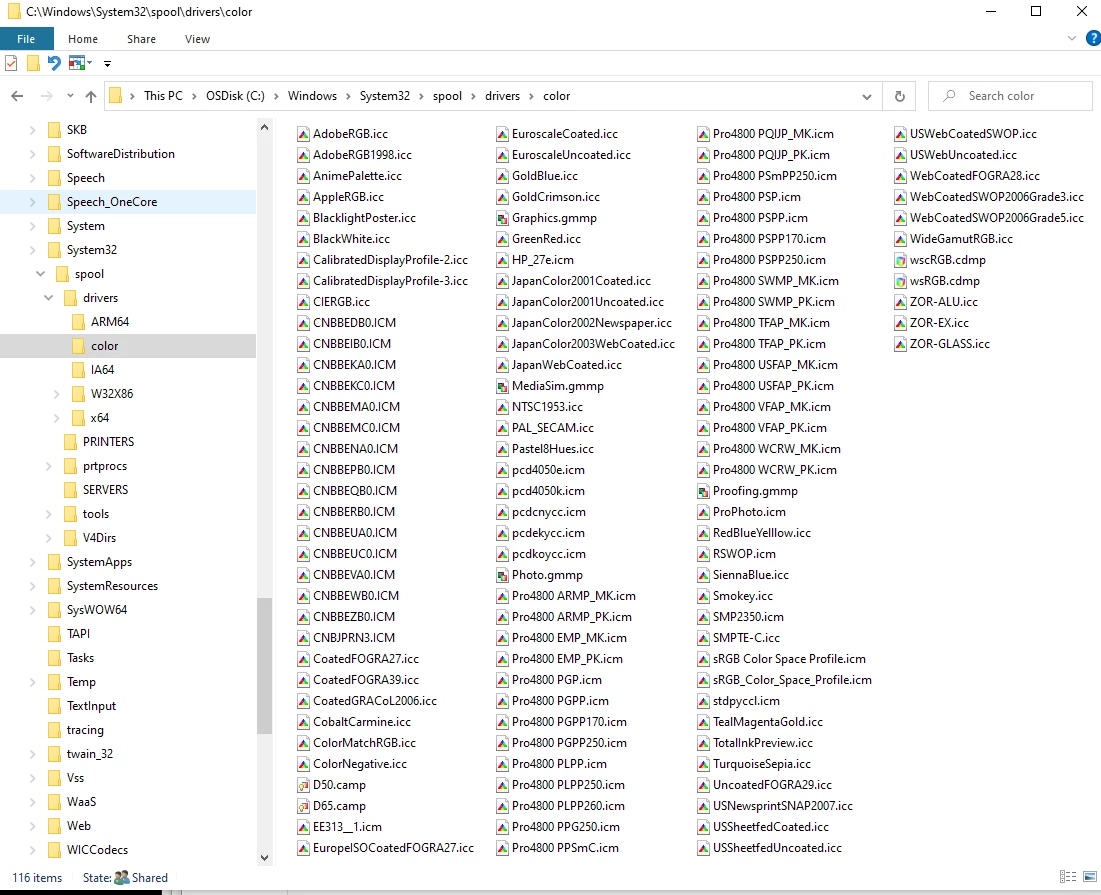This screenshot has width=1101, height=895.
Task: Select the CNBJPRN3.ICM file icon
Action: click(303, 638)
